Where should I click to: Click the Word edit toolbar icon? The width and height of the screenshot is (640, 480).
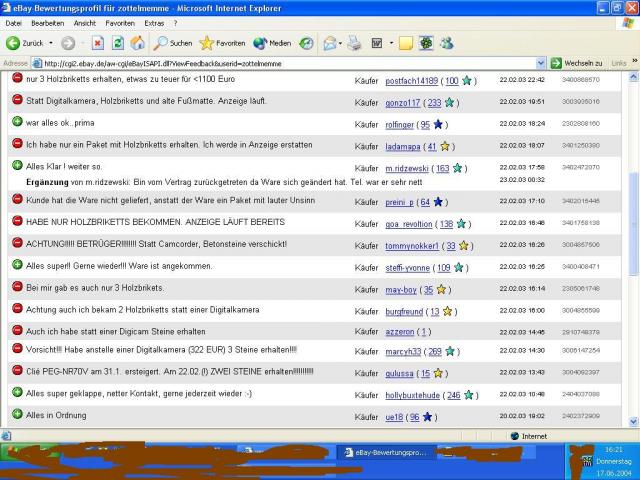[377, 43]
